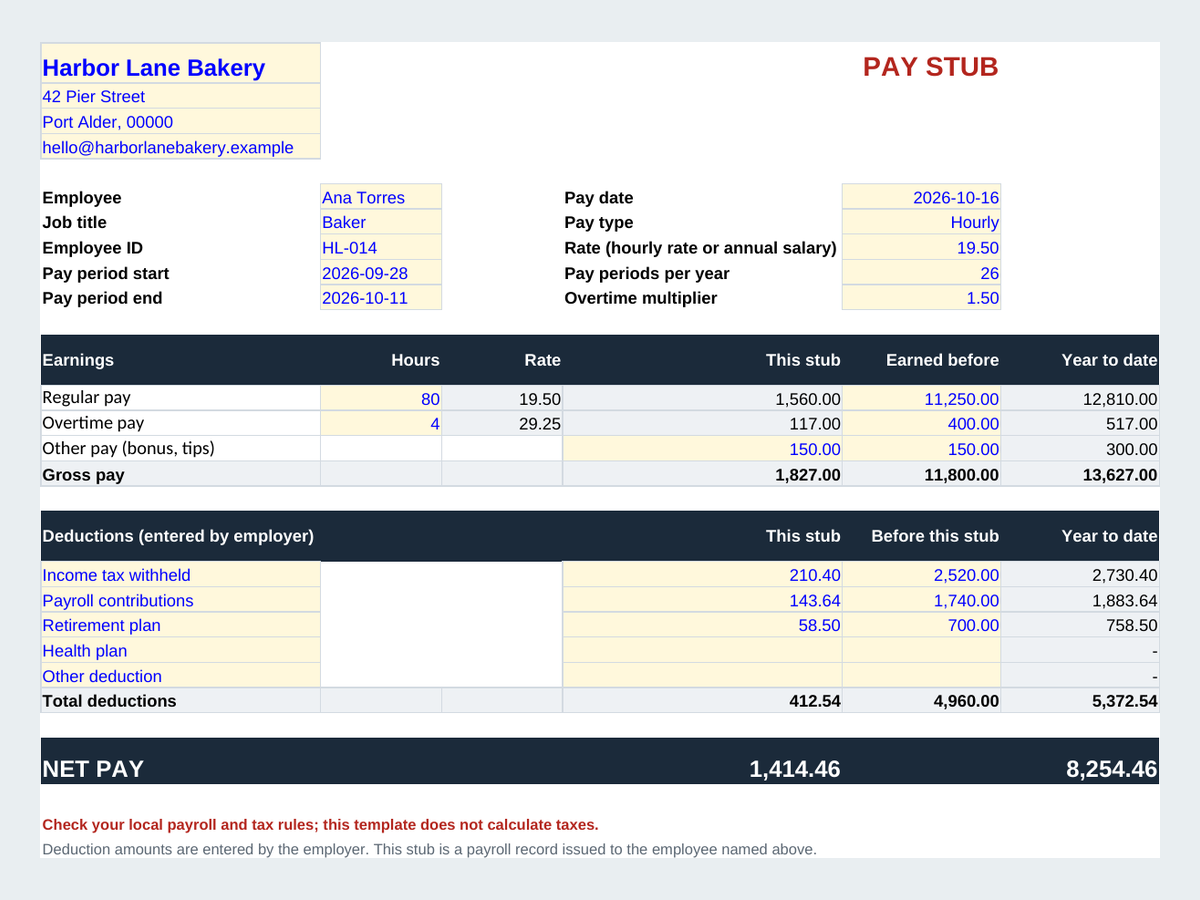Click the 2,520.00 income tax before cell

[x=921, y=574]
